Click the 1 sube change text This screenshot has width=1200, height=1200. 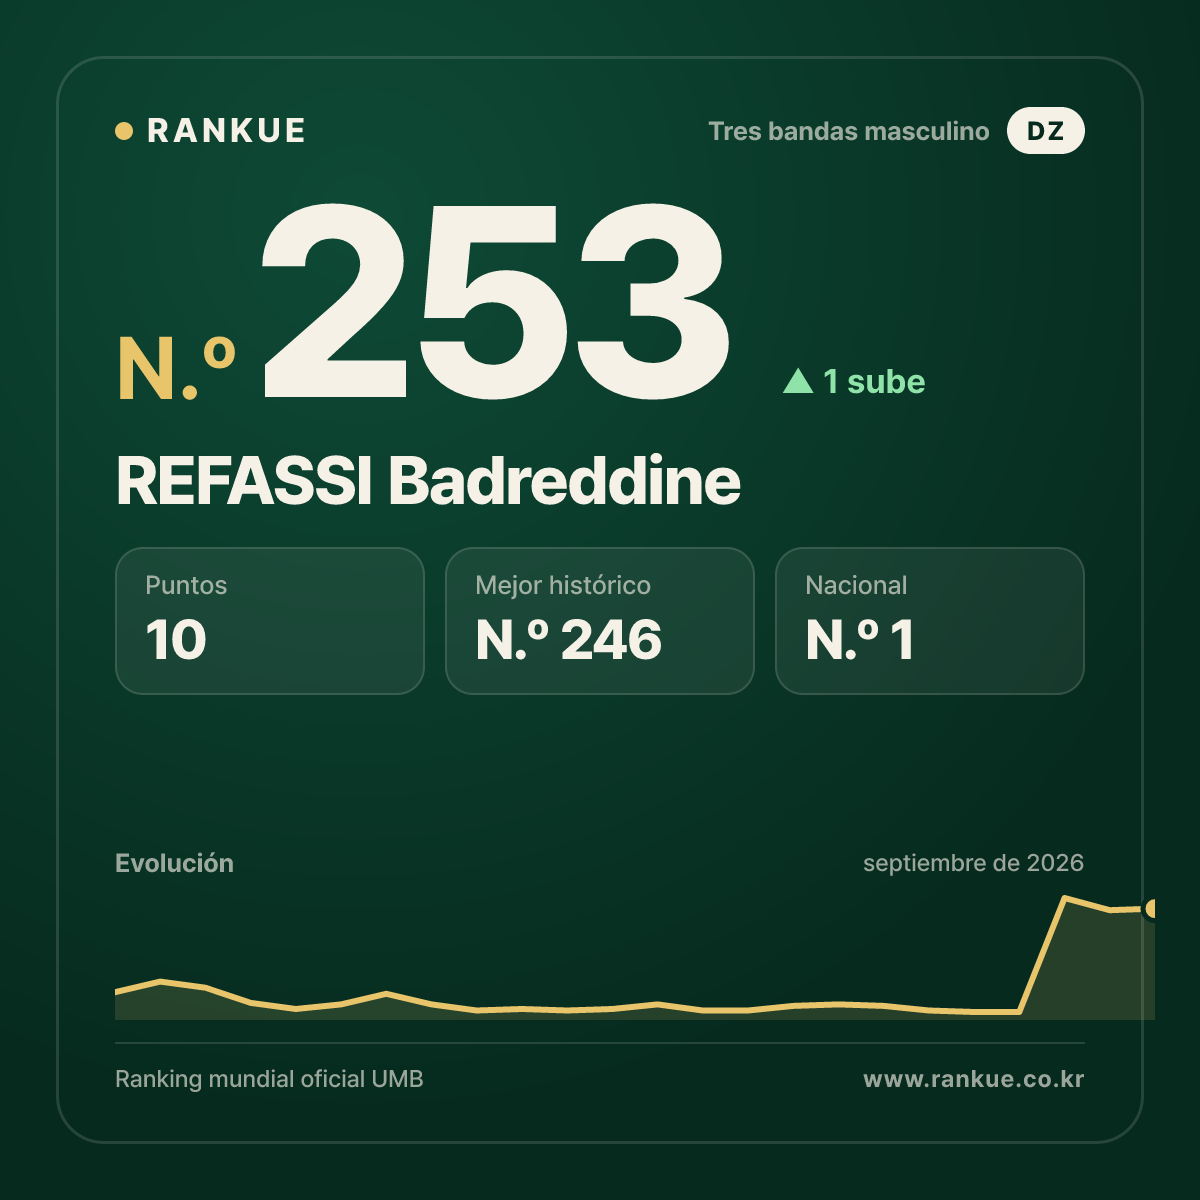(874, 381)
